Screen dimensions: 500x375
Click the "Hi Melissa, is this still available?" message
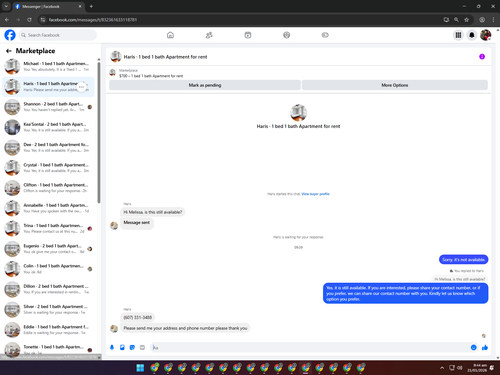[x=153, y=212]
